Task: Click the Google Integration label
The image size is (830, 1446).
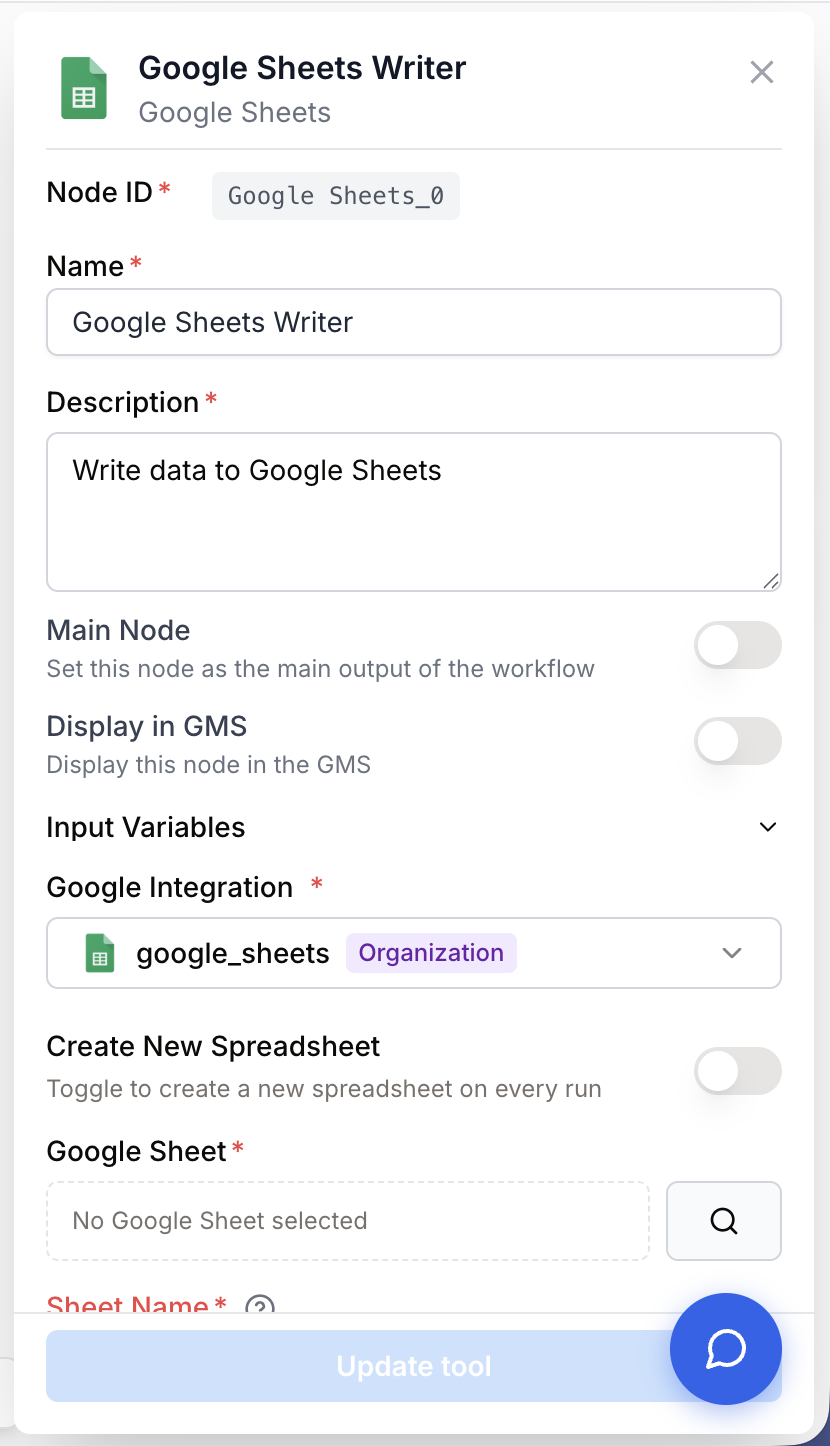Action: click(170, 887)
